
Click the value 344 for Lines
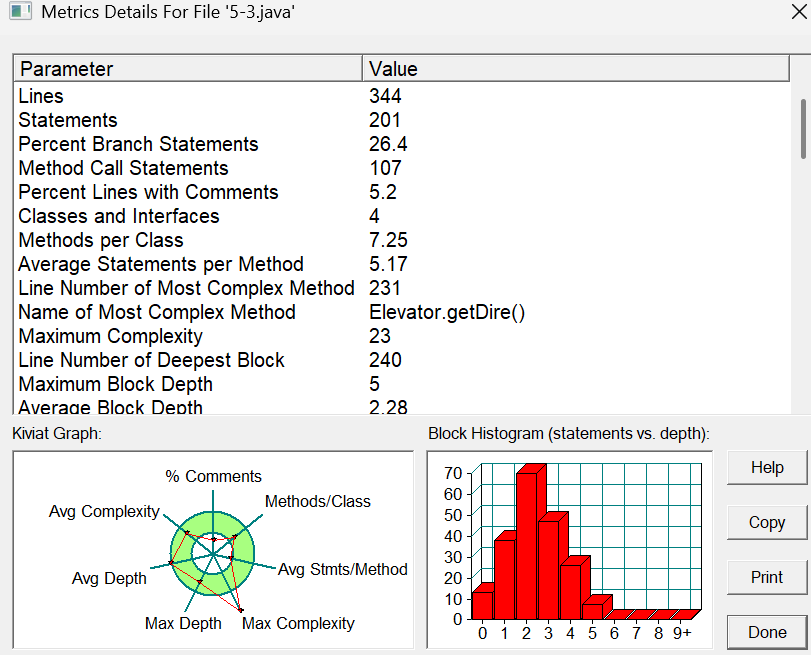pos(385,96)
